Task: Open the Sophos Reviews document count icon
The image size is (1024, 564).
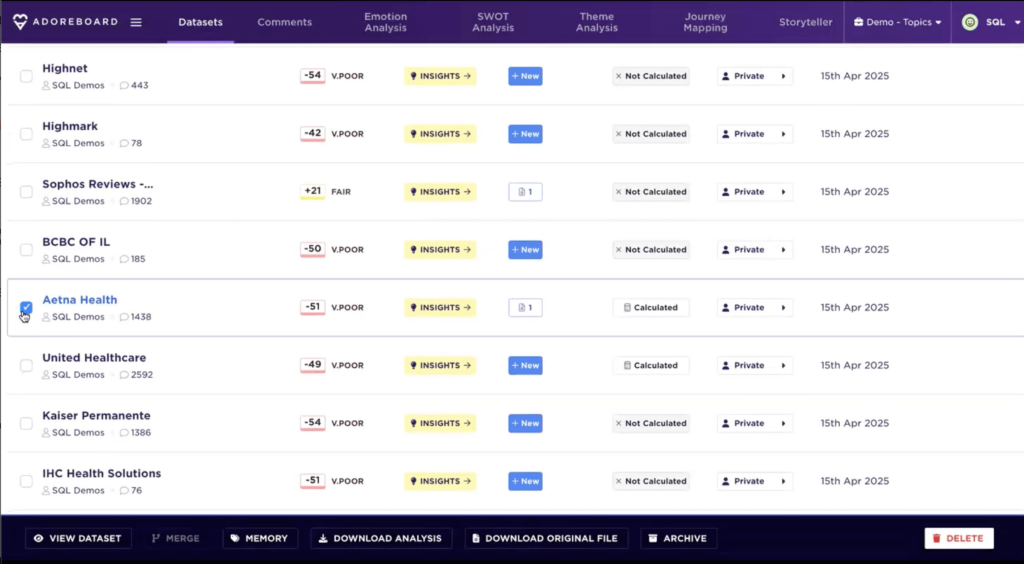Action: point(525,192)
